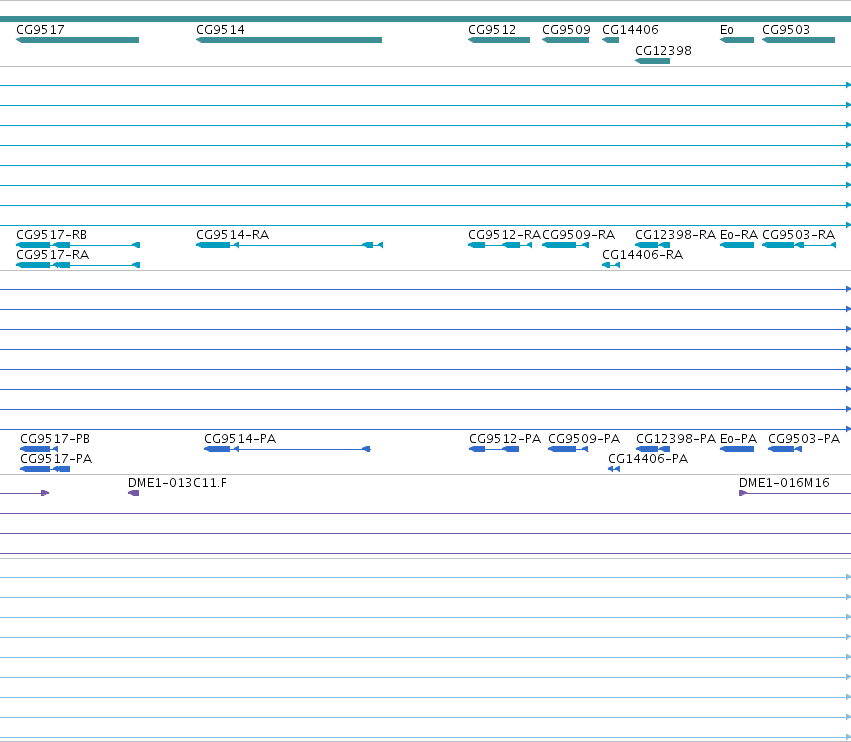Select the CG9509 gene label

[566, 30]
